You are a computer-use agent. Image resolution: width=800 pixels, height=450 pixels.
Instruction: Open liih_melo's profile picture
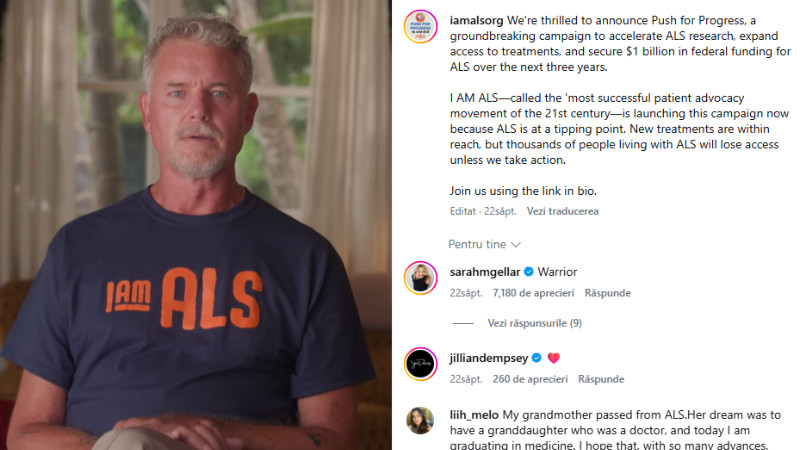point(420,420)
